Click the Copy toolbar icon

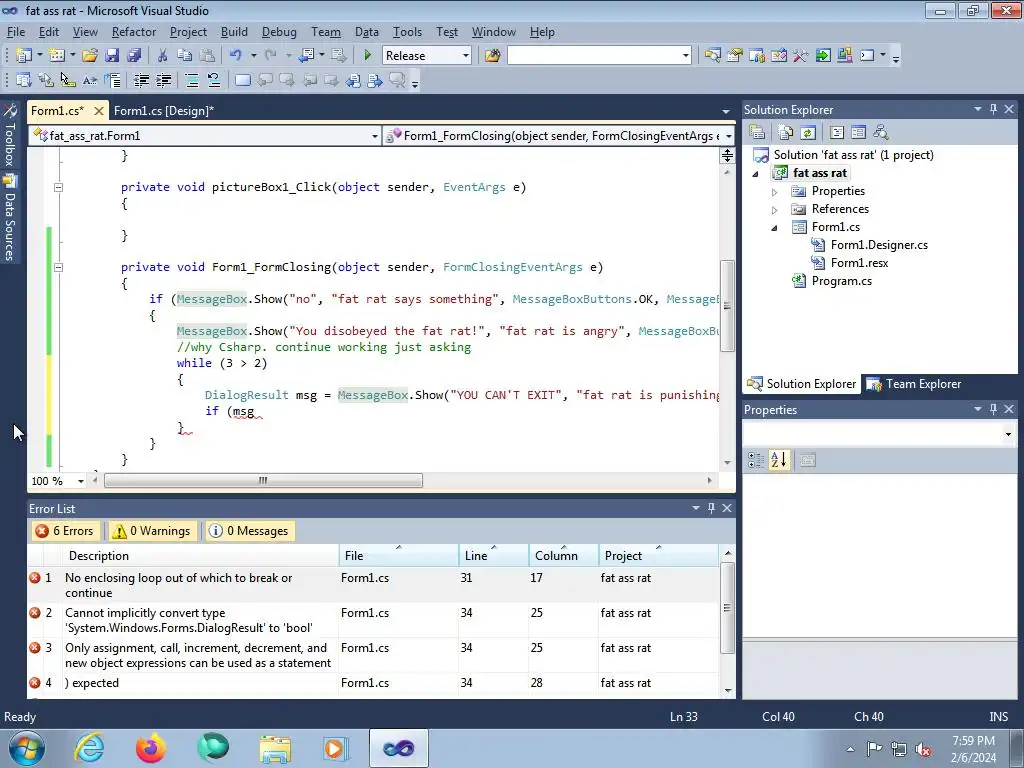pos(185,56)
